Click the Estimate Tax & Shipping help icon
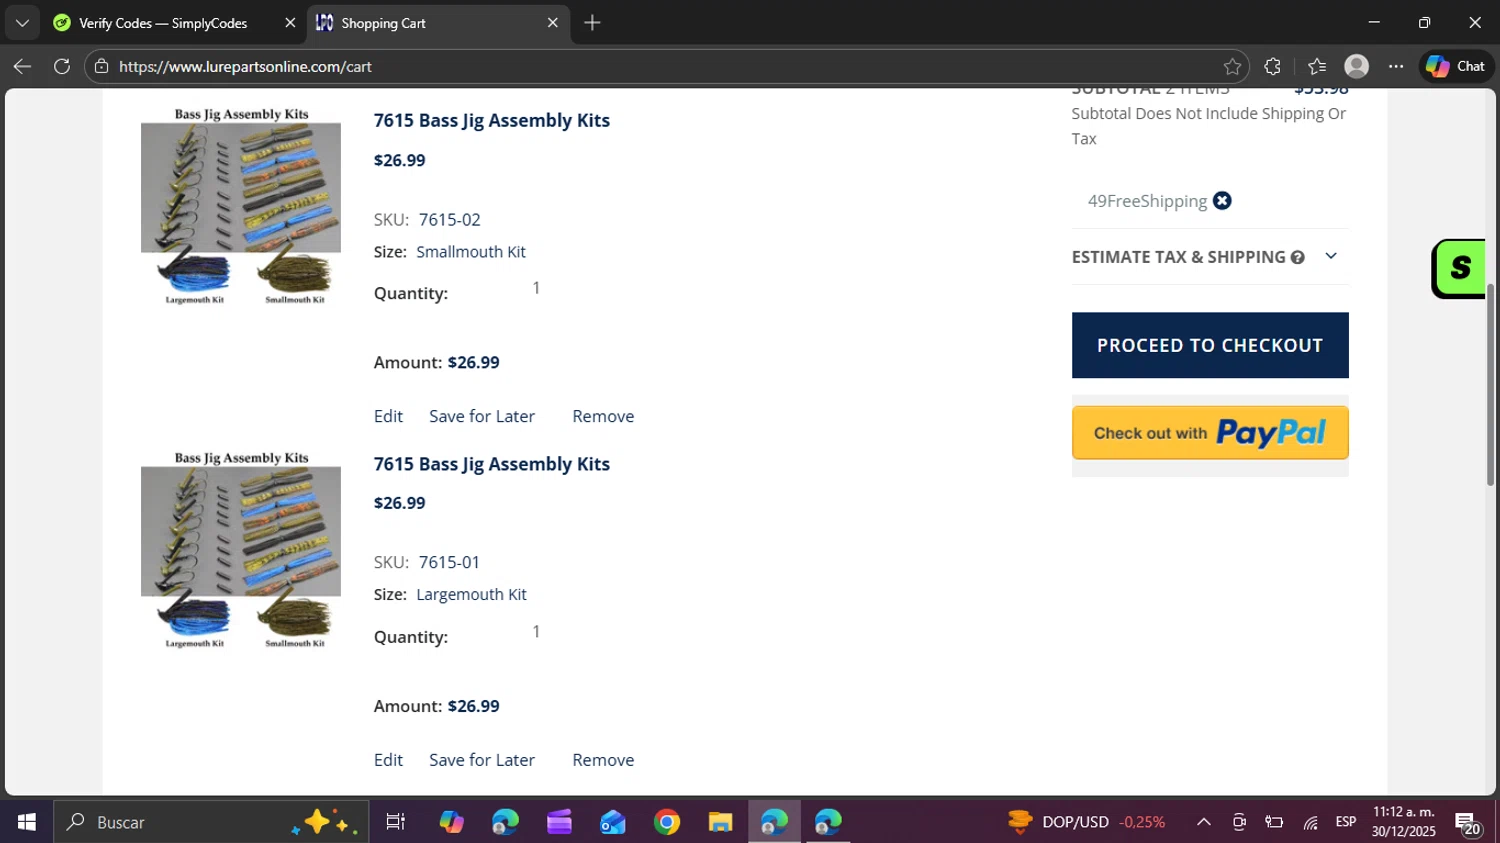Image resolution: width=1500 pixels, height=843 pixels. [1297, 257]
